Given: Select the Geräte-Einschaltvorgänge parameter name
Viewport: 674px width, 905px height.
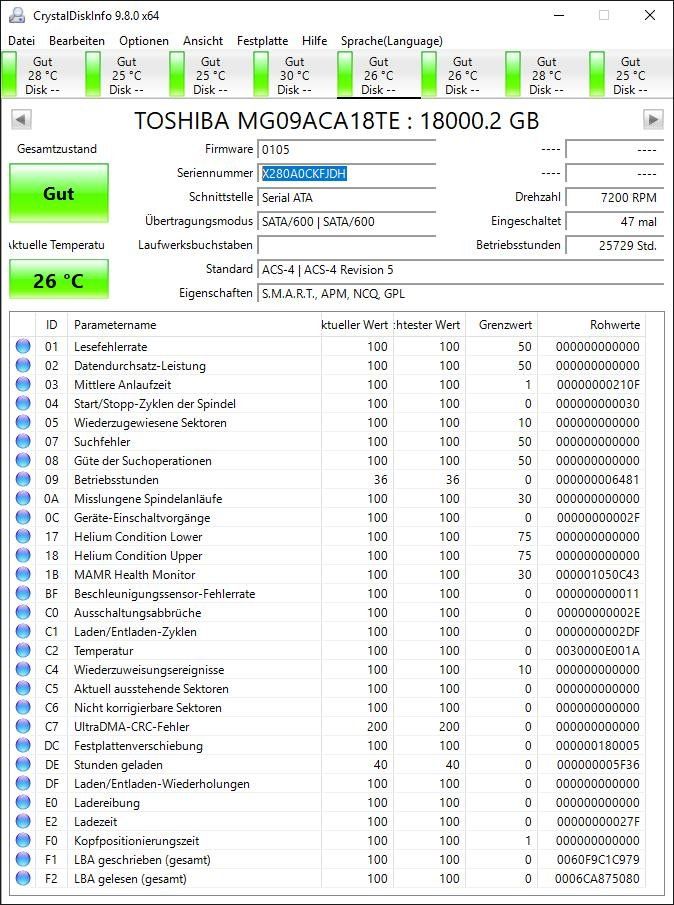Looking at the screenshot, I should coord(142,518).
